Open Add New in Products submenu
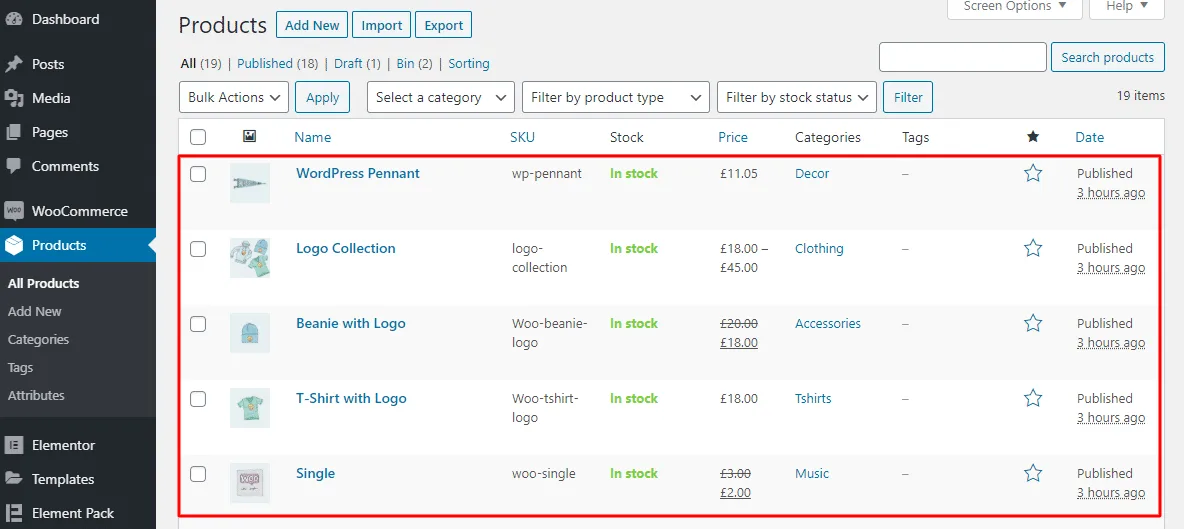 (x=35, y=312)
